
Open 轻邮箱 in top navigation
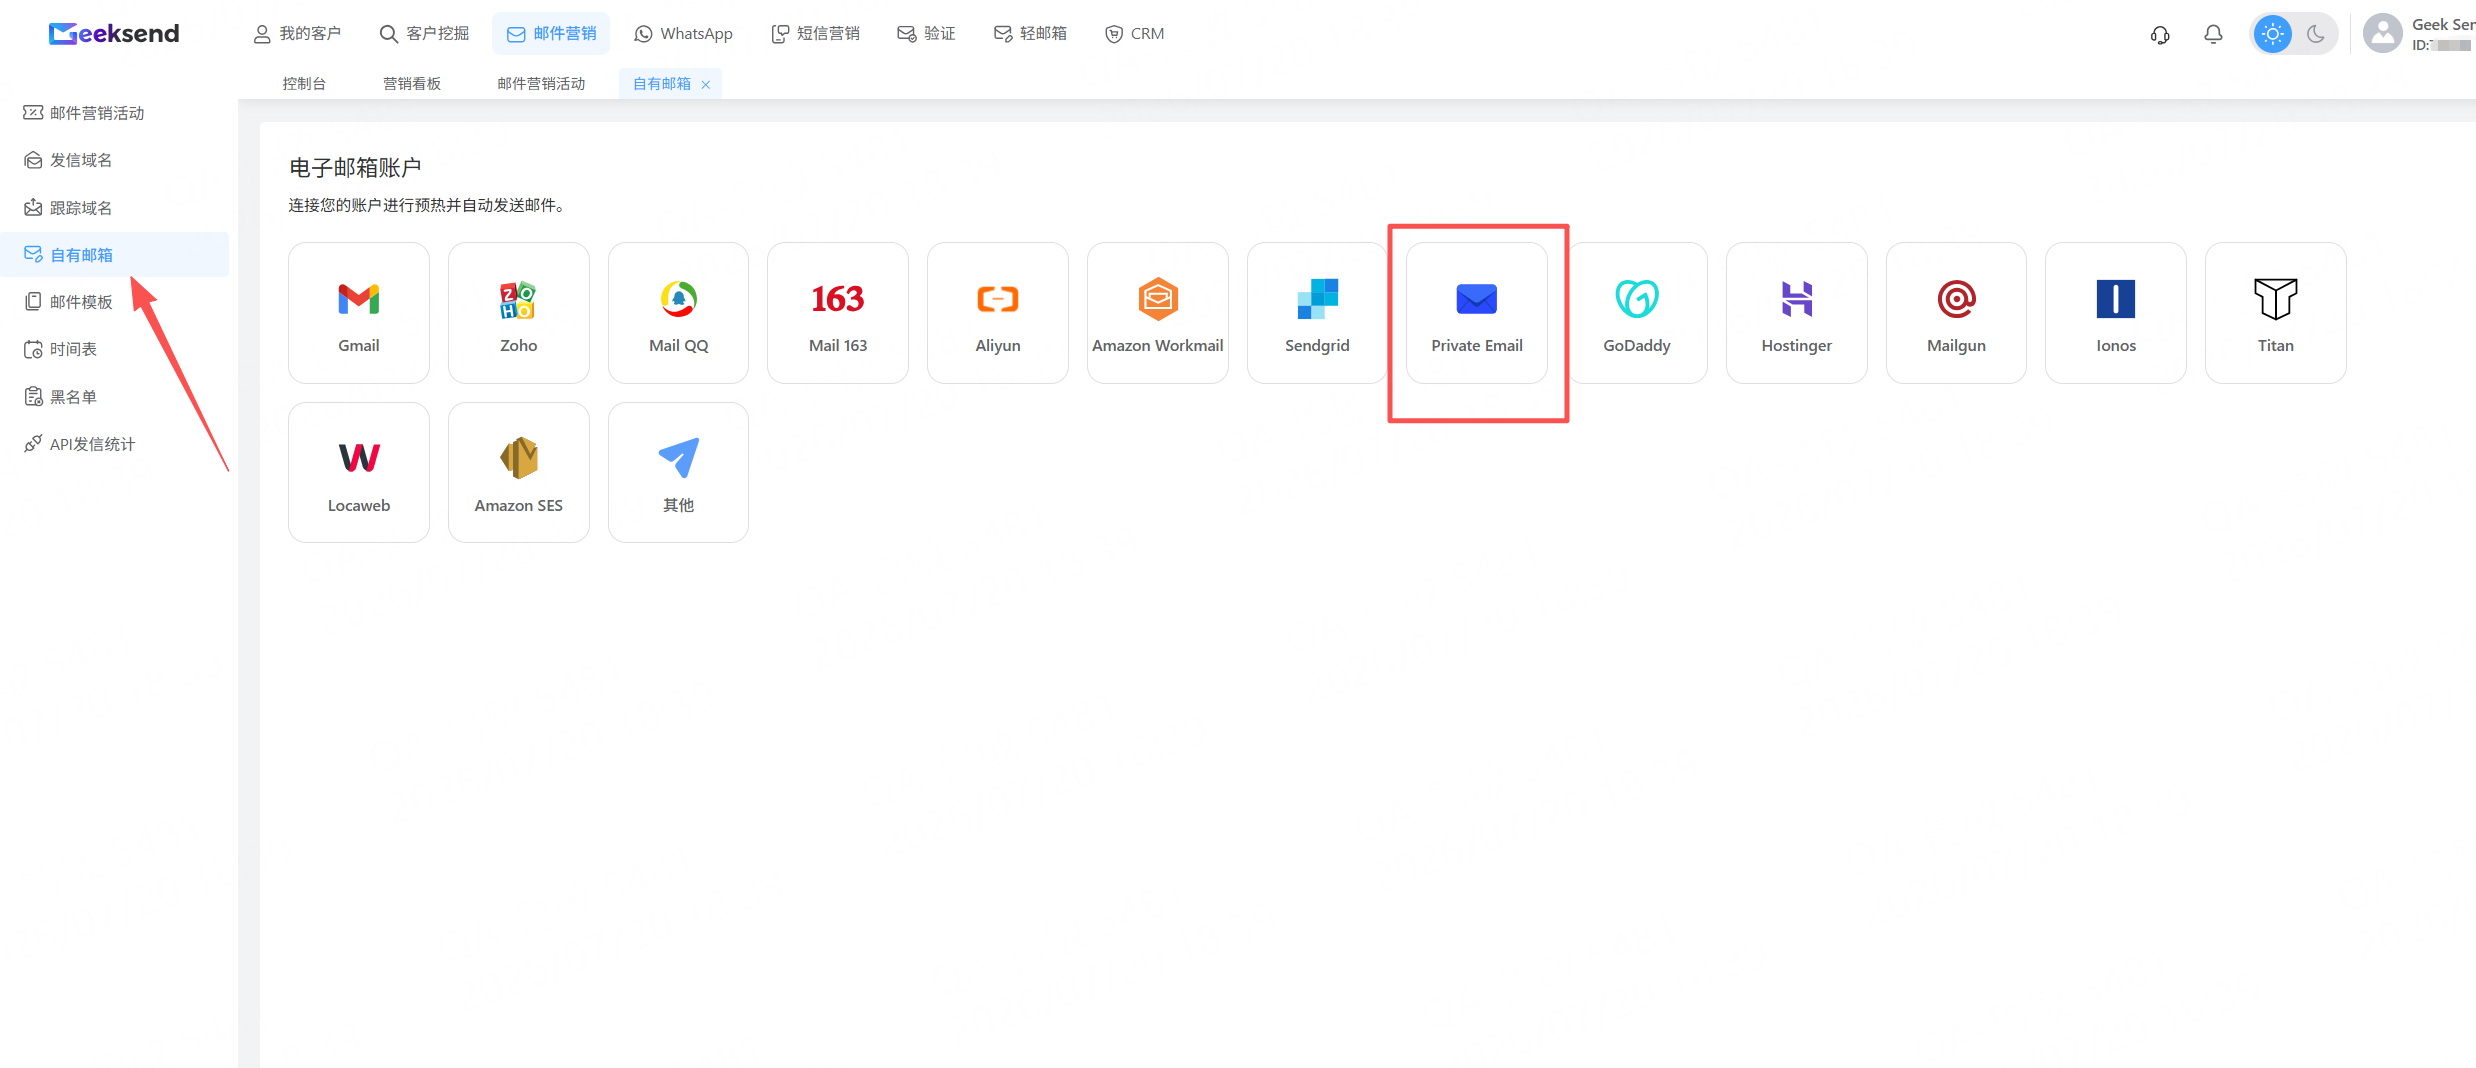click(1030, 34)
